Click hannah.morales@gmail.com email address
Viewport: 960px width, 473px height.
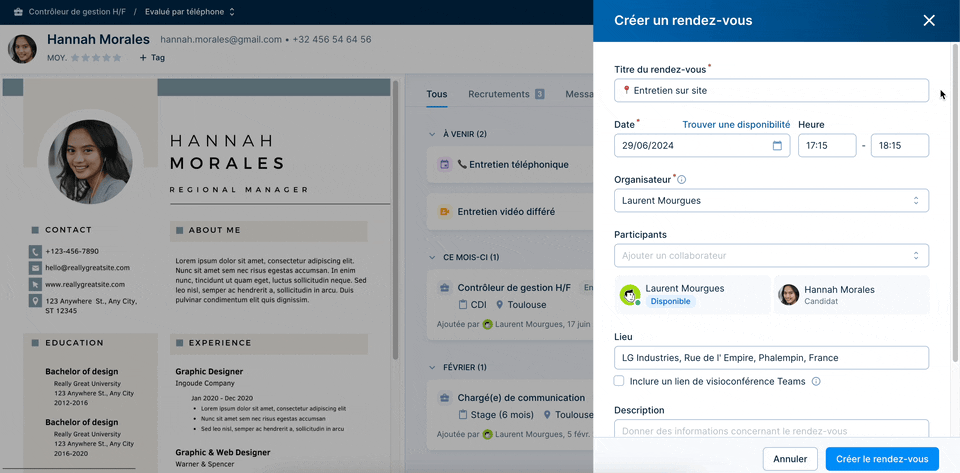click(221, 40)
